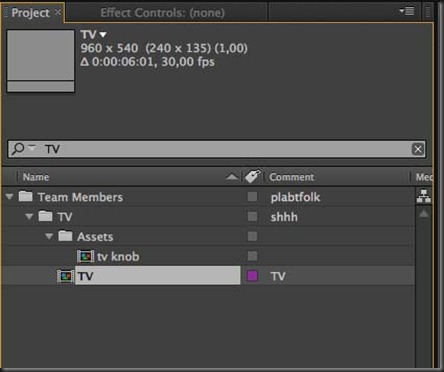Change label color of tv knob
Viewport: 444px width, 372px height.
tap(252, 256)
